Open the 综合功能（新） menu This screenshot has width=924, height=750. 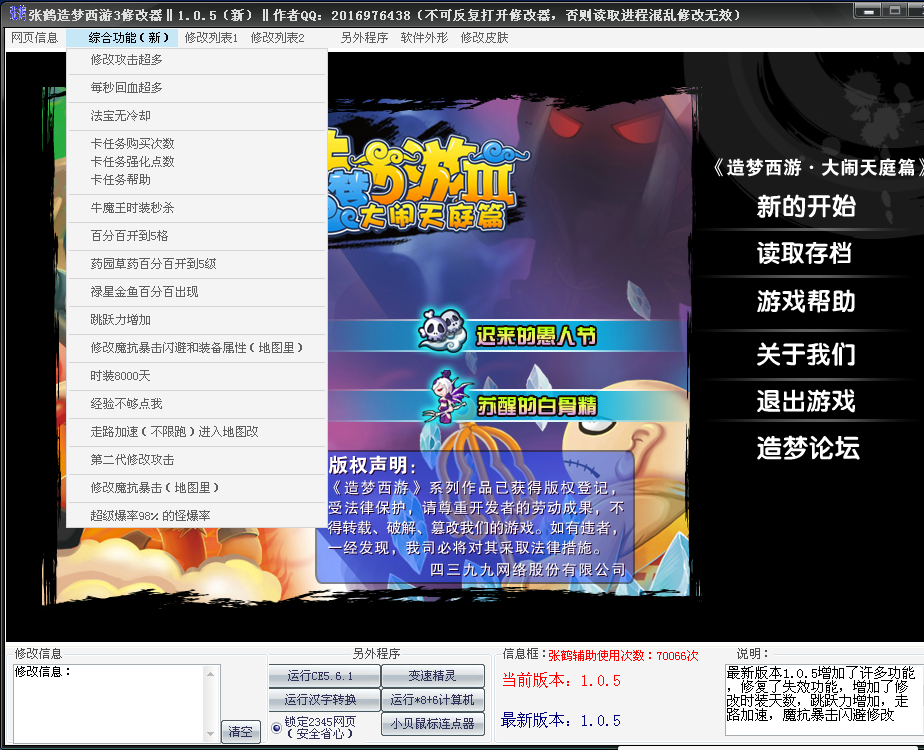coord(124,38)
